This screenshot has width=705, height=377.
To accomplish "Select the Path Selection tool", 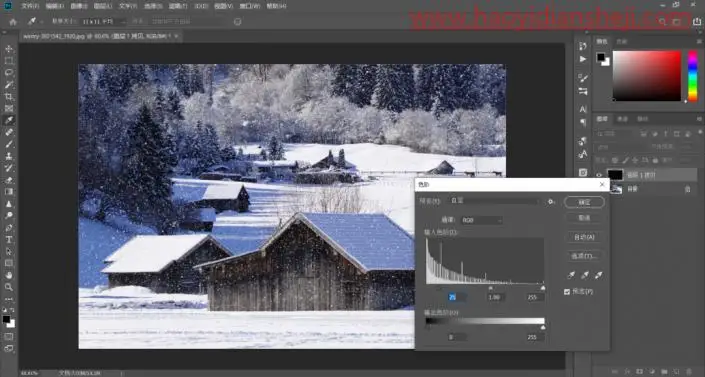I will 9,251.
